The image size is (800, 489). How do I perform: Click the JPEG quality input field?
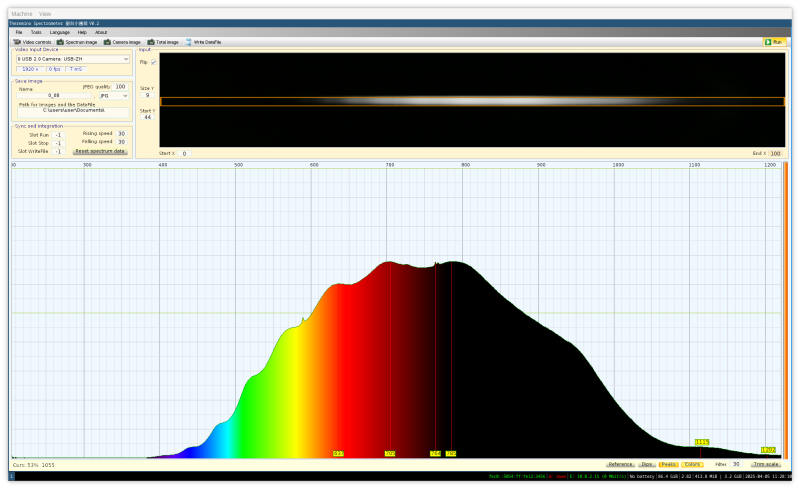pos(120,87)
